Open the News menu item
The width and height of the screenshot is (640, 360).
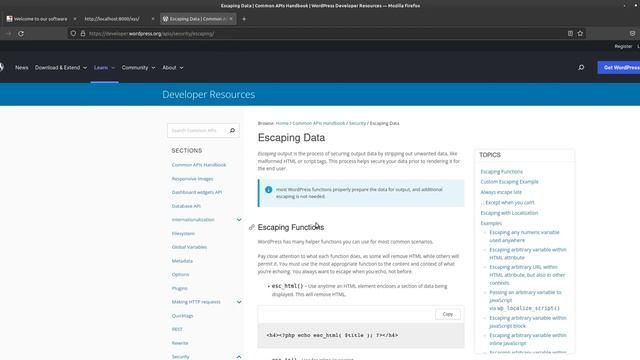coord(22,68)
